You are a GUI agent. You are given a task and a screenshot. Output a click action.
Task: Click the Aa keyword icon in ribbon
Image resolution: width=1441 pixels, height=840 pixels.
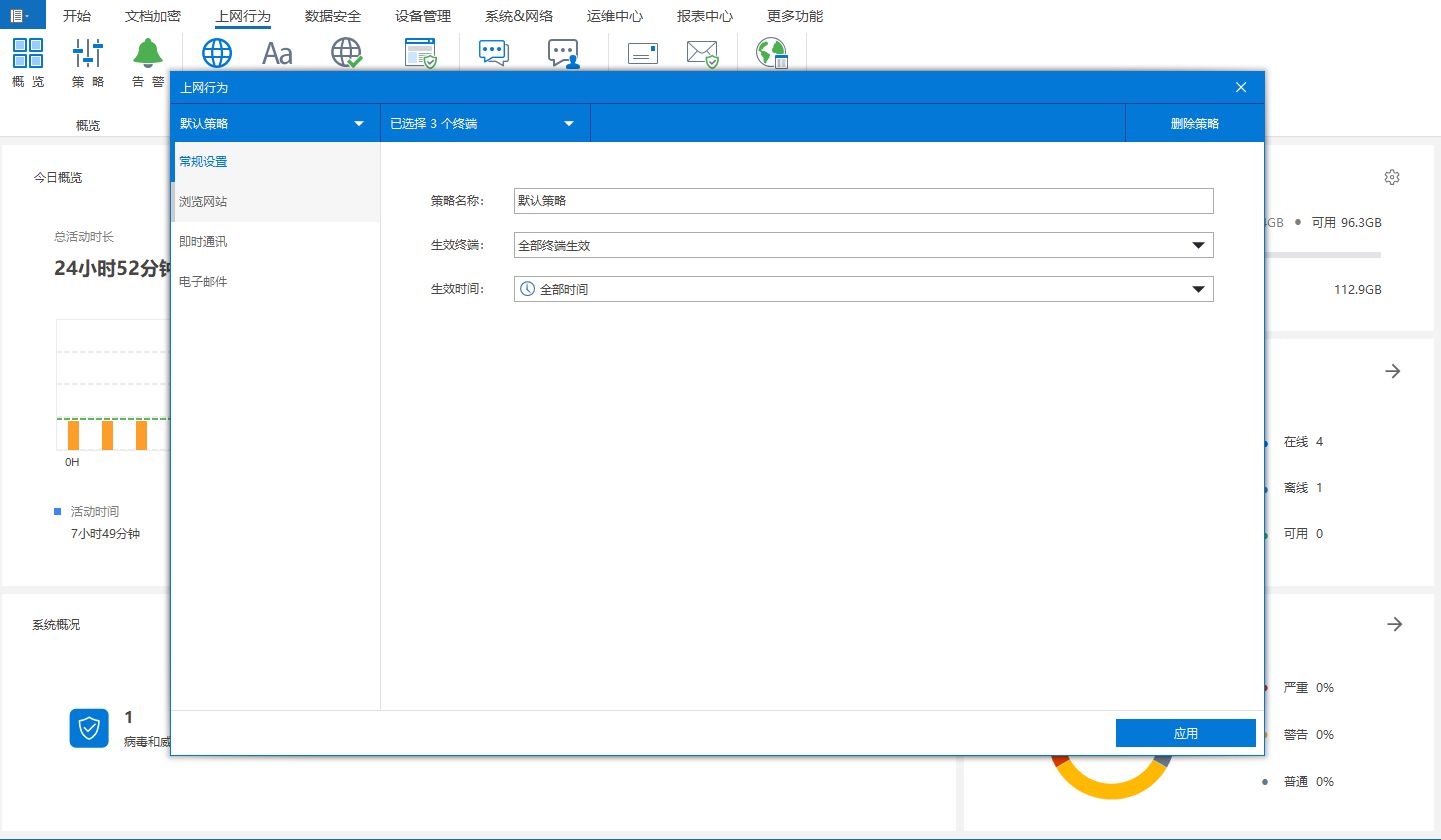277,53
